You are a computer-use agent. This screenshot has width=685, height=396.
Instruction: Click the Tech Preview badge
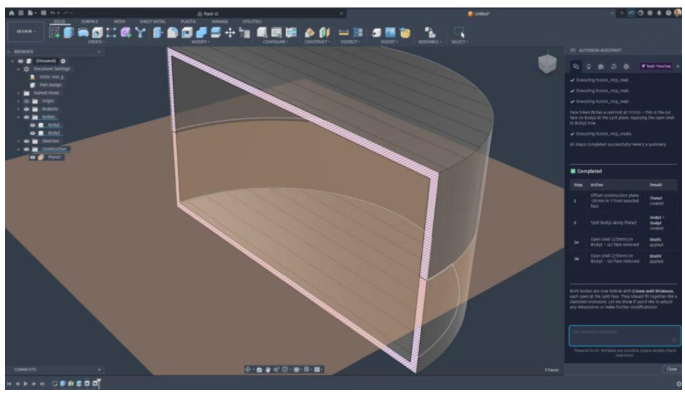coord(656,66)
